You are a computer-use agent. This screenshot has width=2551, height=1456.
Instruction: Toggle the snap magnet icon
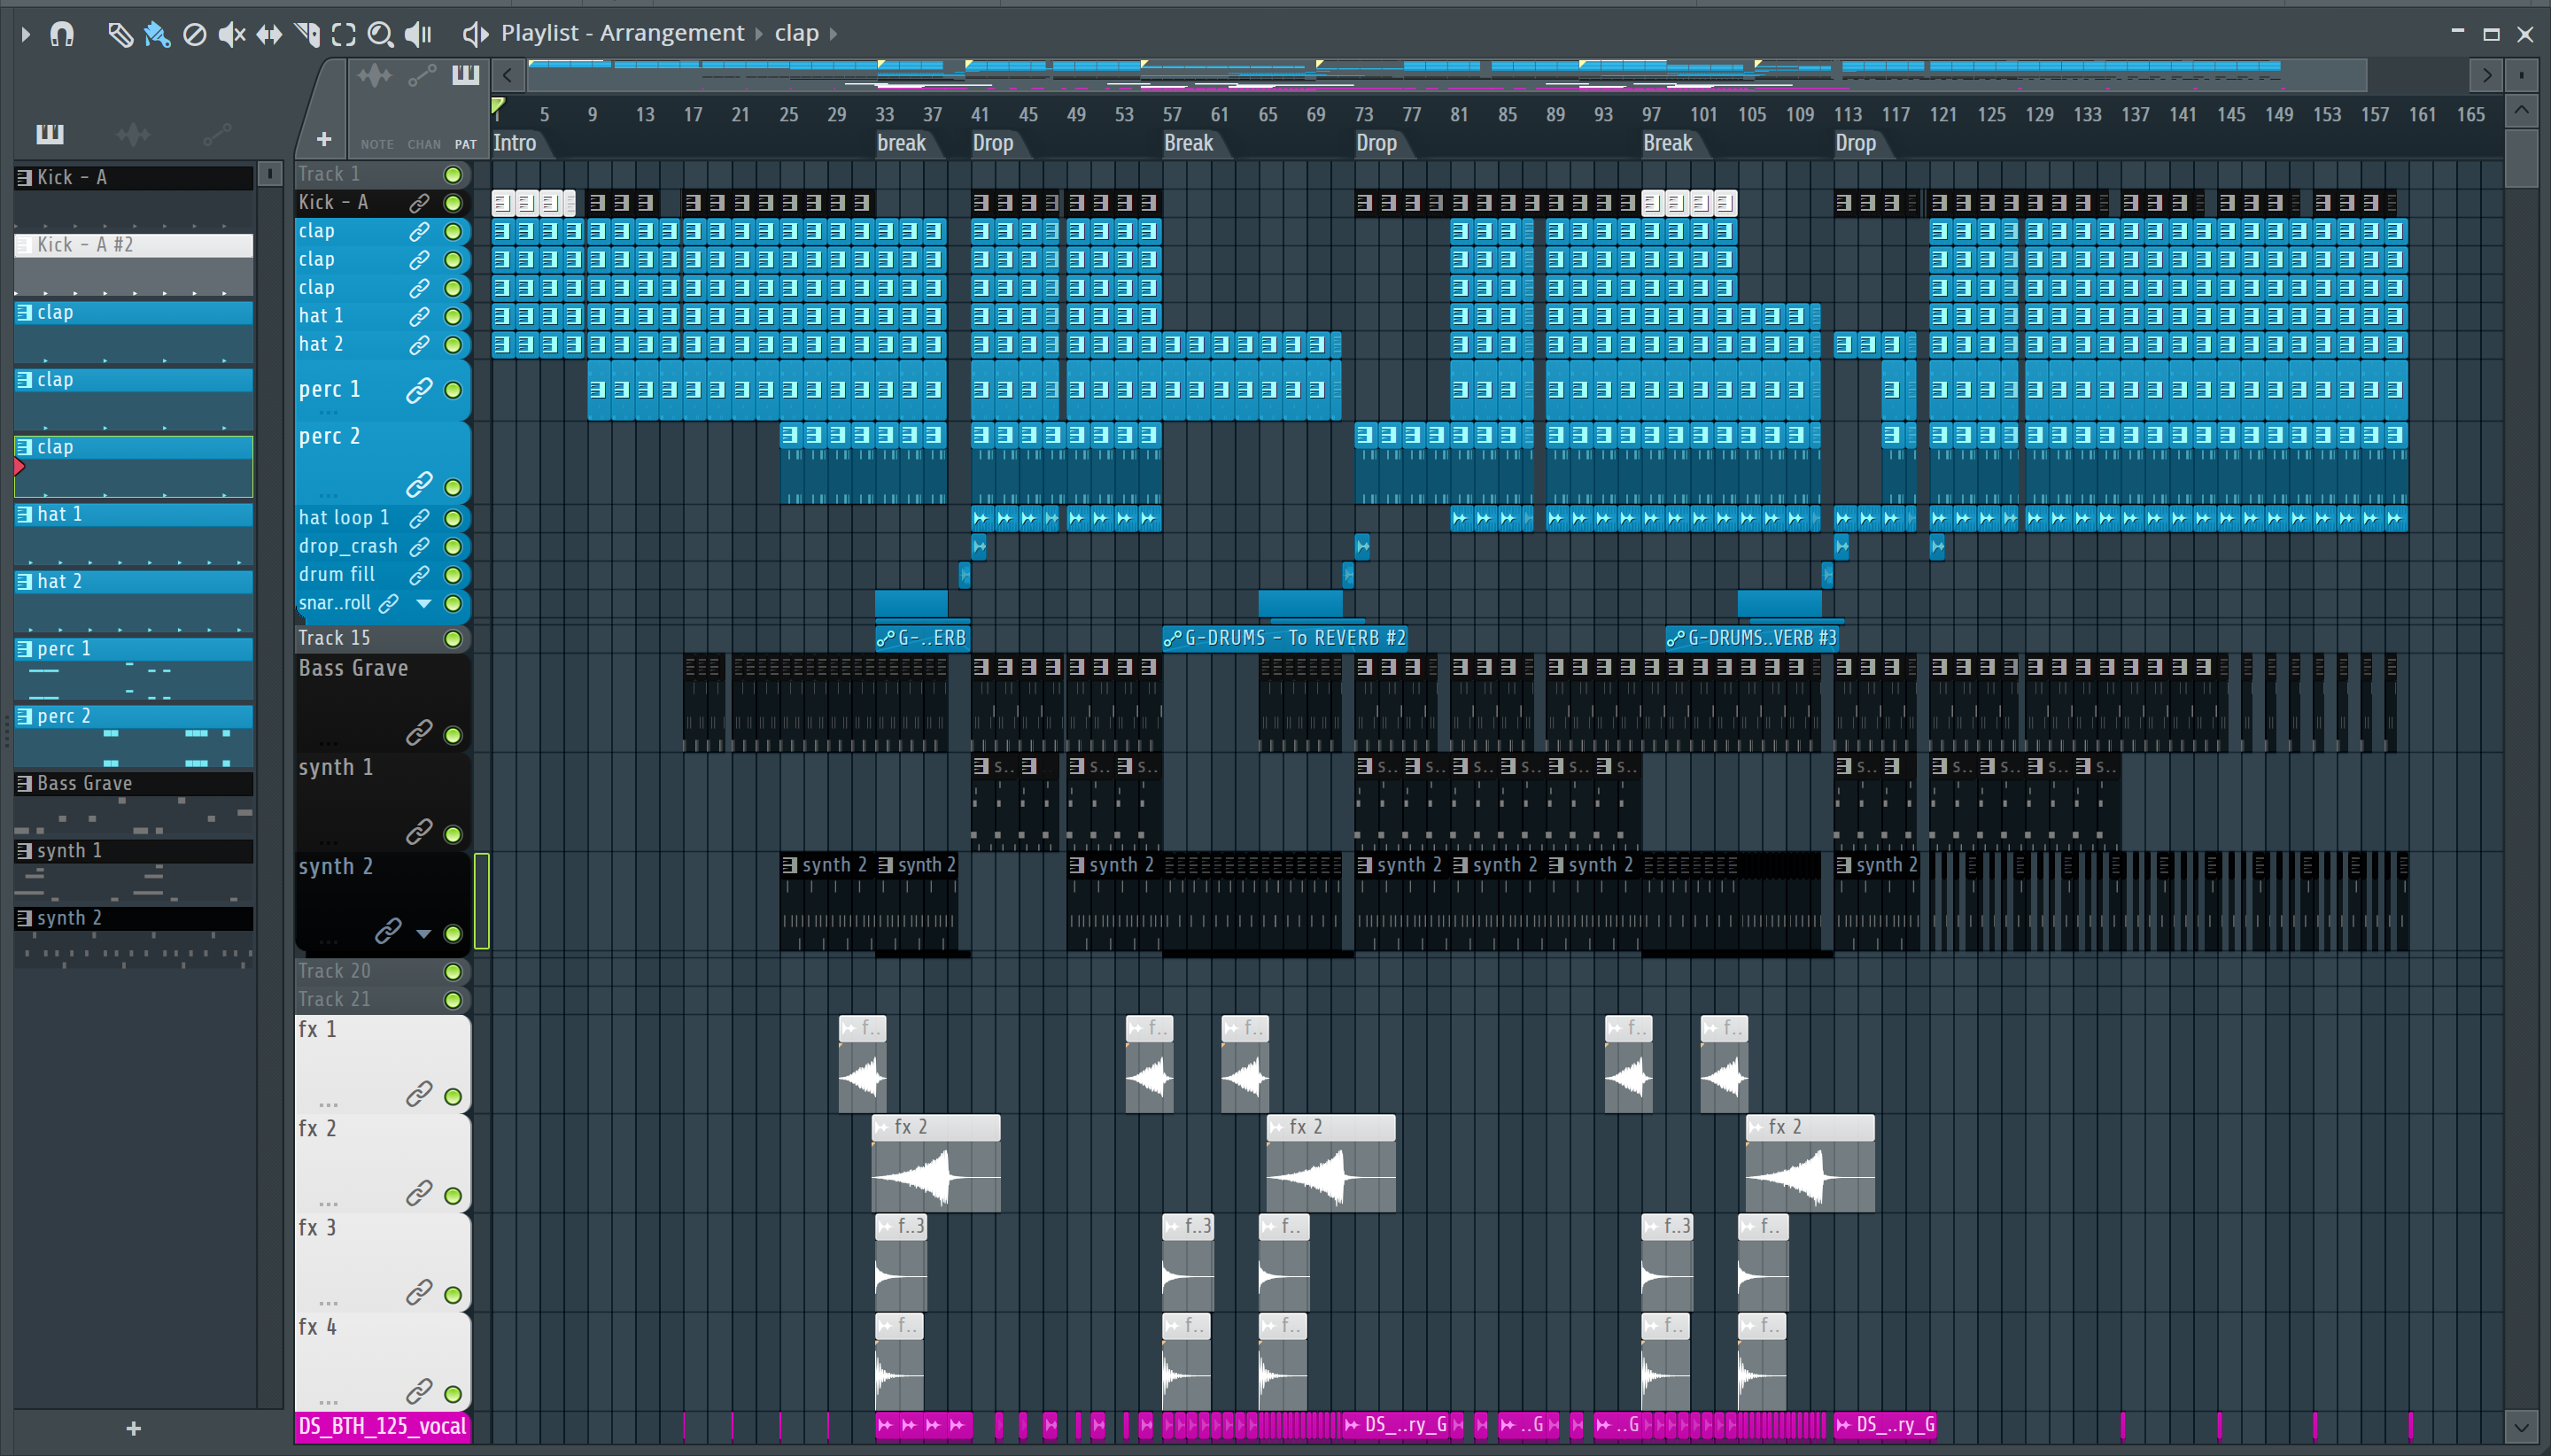coord(62,34)
